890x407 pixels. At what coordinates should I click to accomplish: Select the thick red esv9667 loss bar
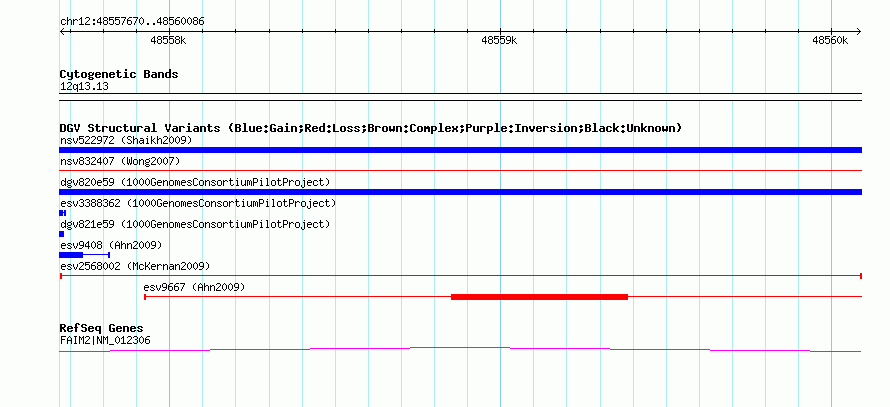(539, 297)
